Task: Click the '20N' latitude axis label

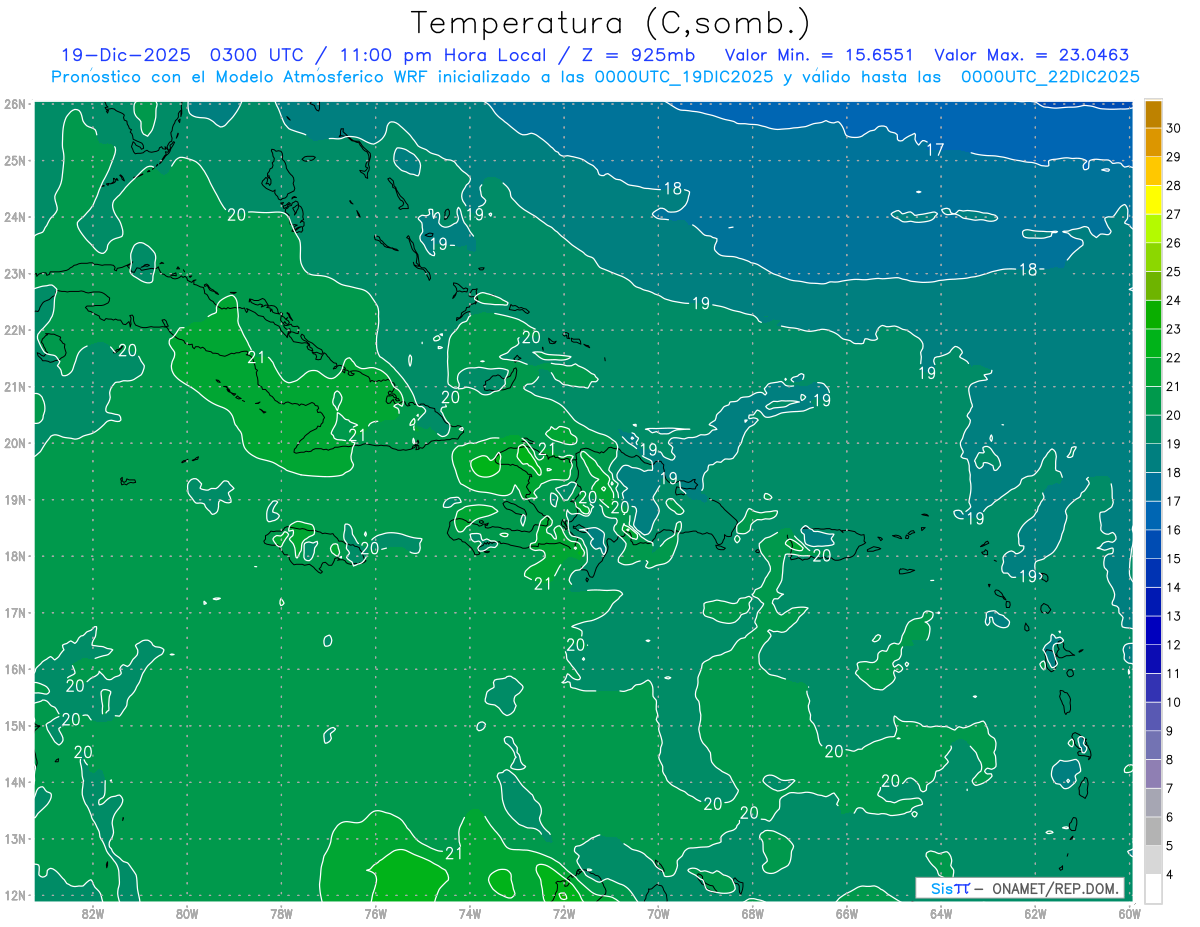Action: (15, 443)
